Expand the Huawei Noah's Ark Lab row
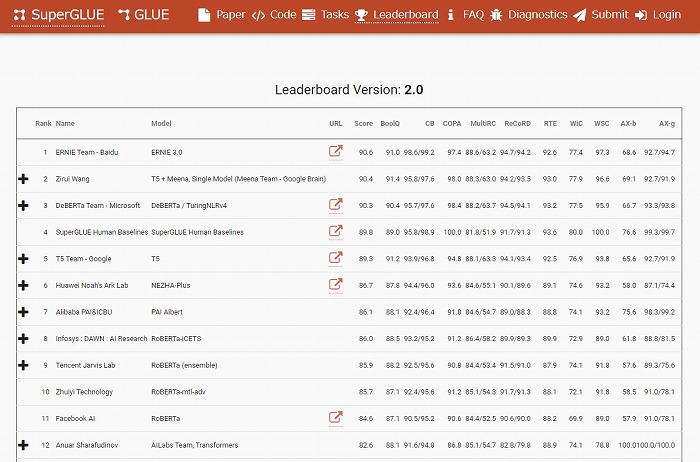Screen dimensions: 700x462 tap(23, 285)
